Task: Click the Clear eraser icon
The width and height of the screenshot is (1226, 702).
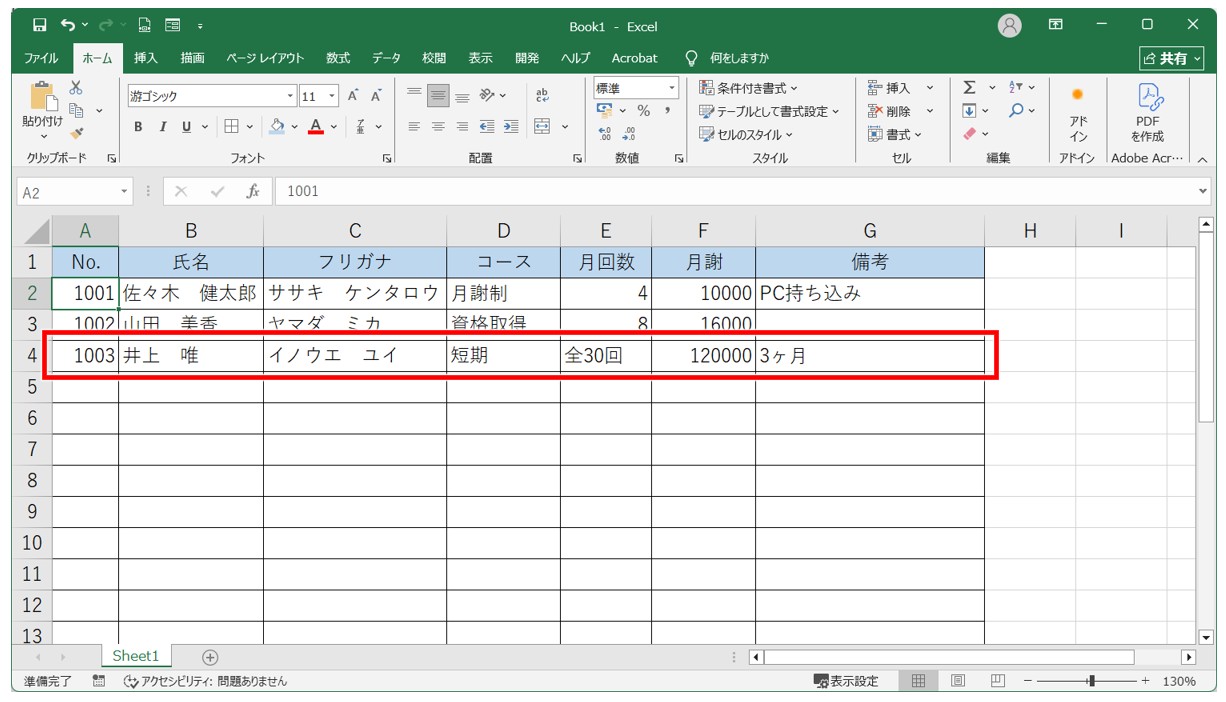Action: pyautogui.click(x=969, y=134)
